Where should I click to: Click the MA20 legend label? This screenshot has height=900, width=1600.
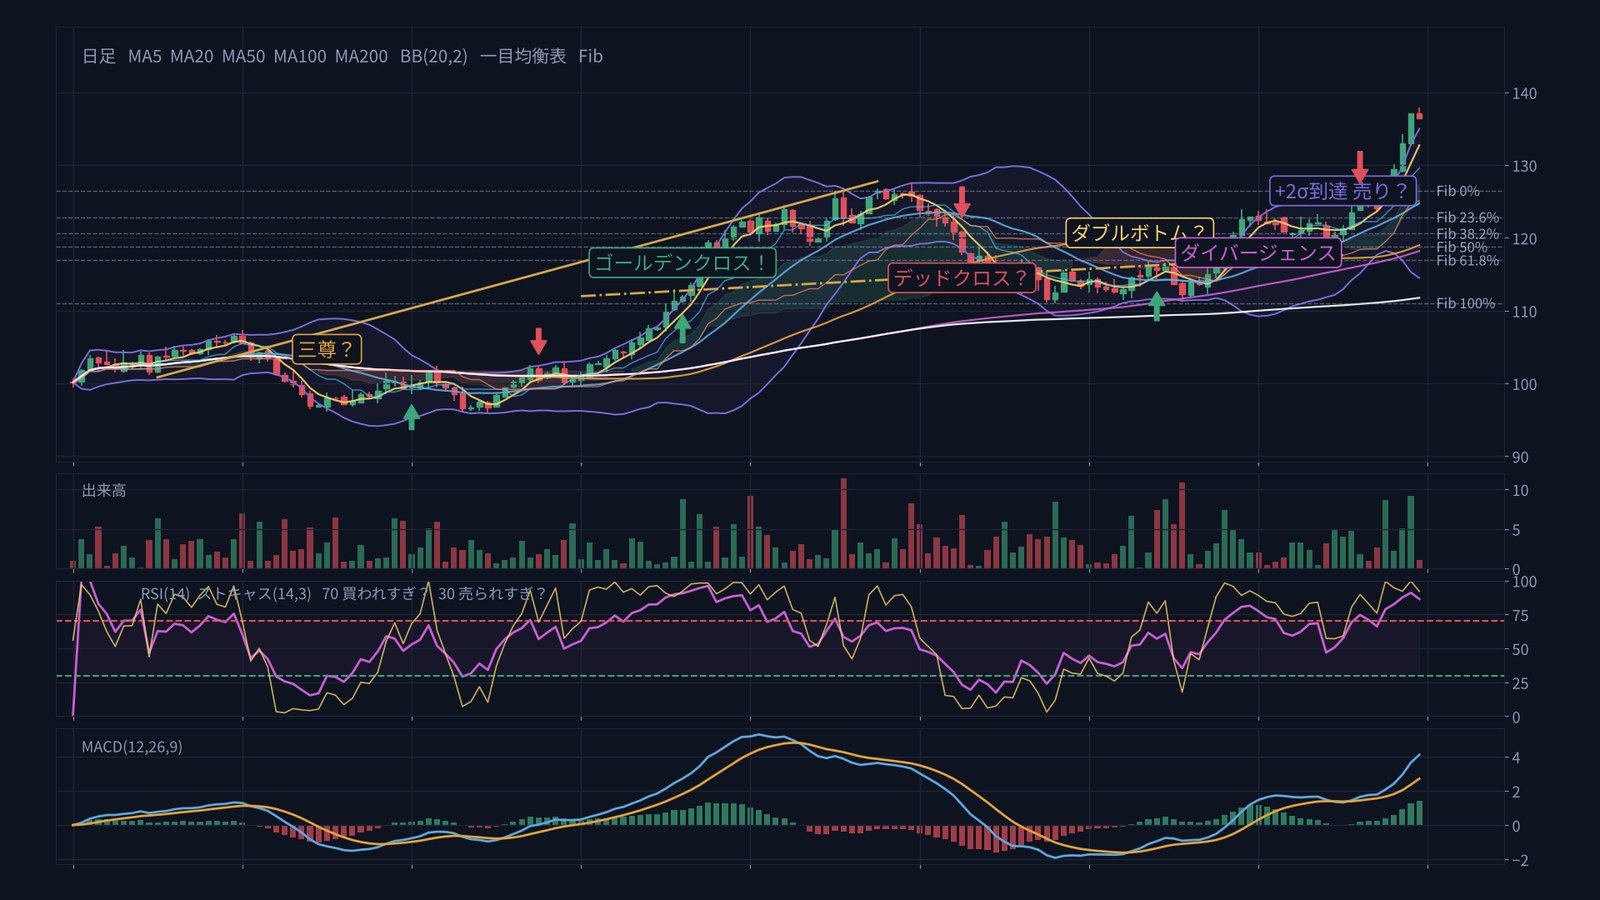(x=192, y=56)
